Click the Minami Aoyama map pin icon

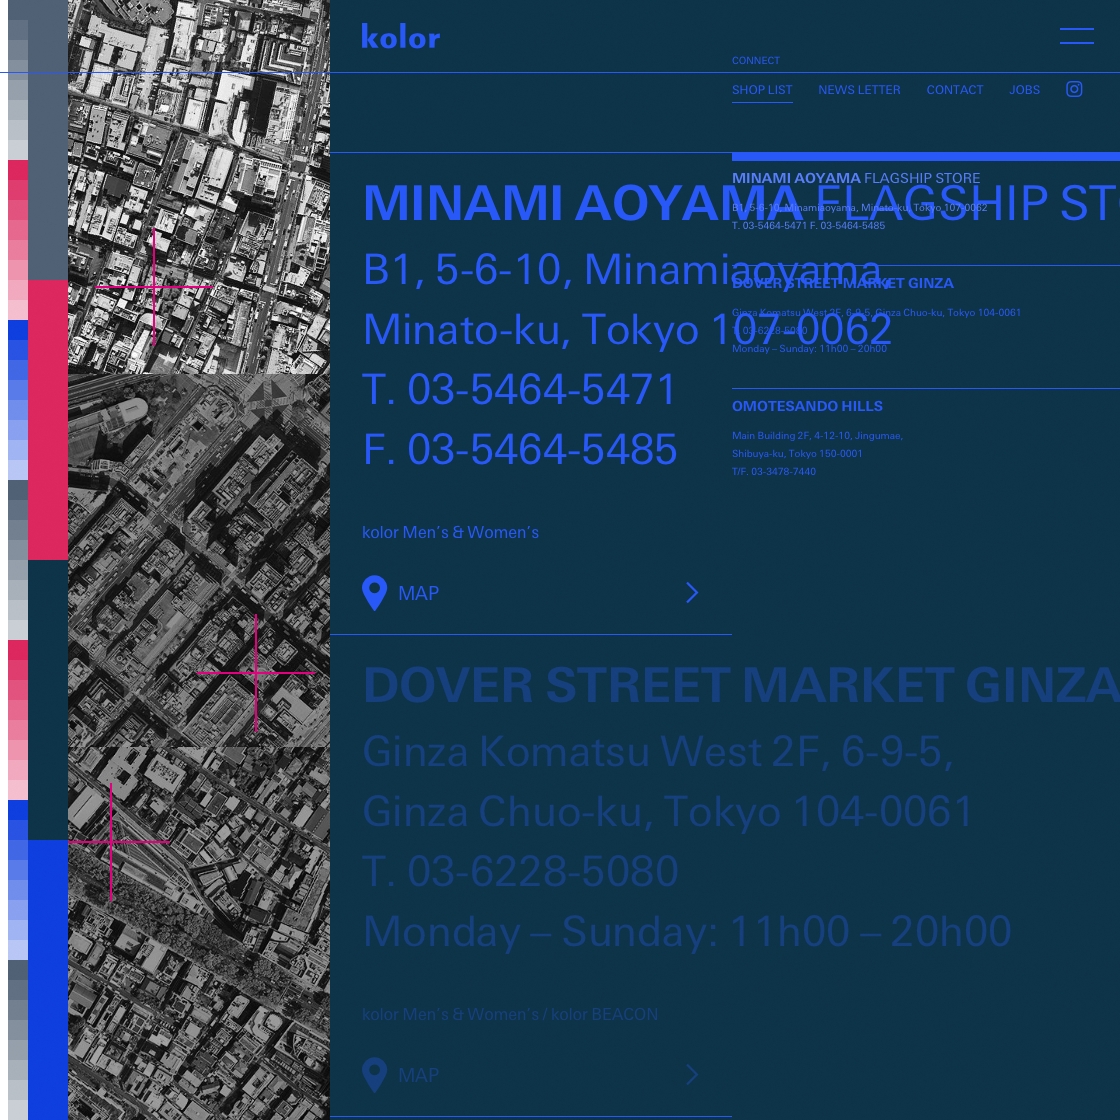point(374,593)
